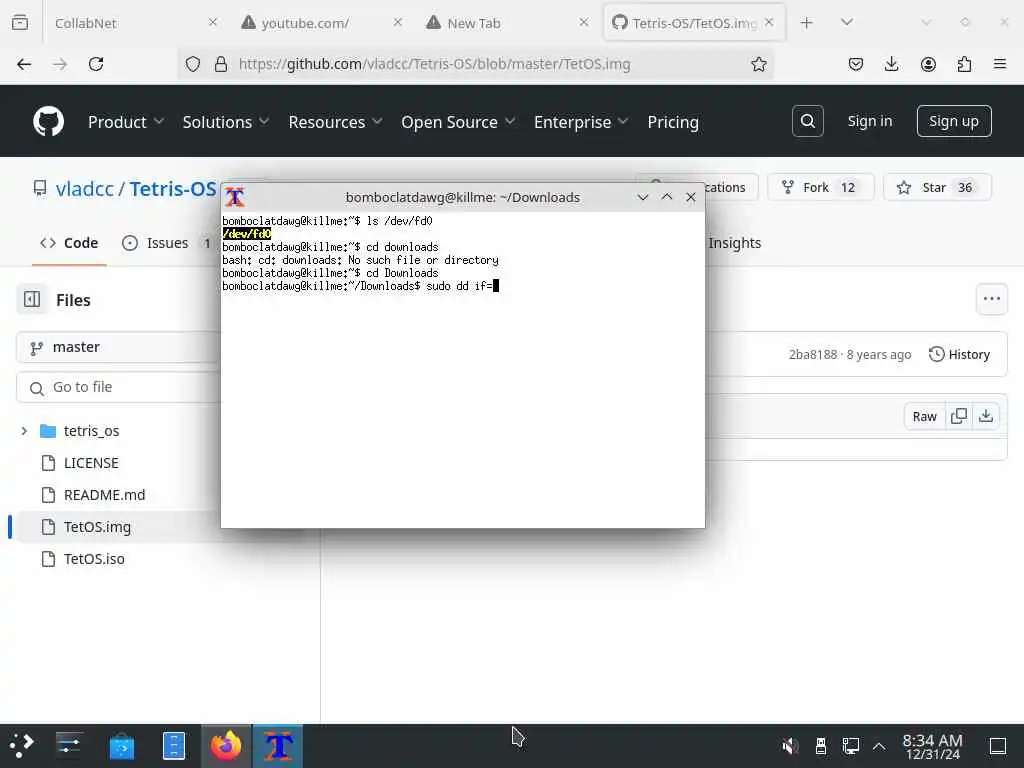The image size is (1024, 768).
Task: Star the Tetris-OS repository
Action: pyautogui.click(x=936, y=187)
